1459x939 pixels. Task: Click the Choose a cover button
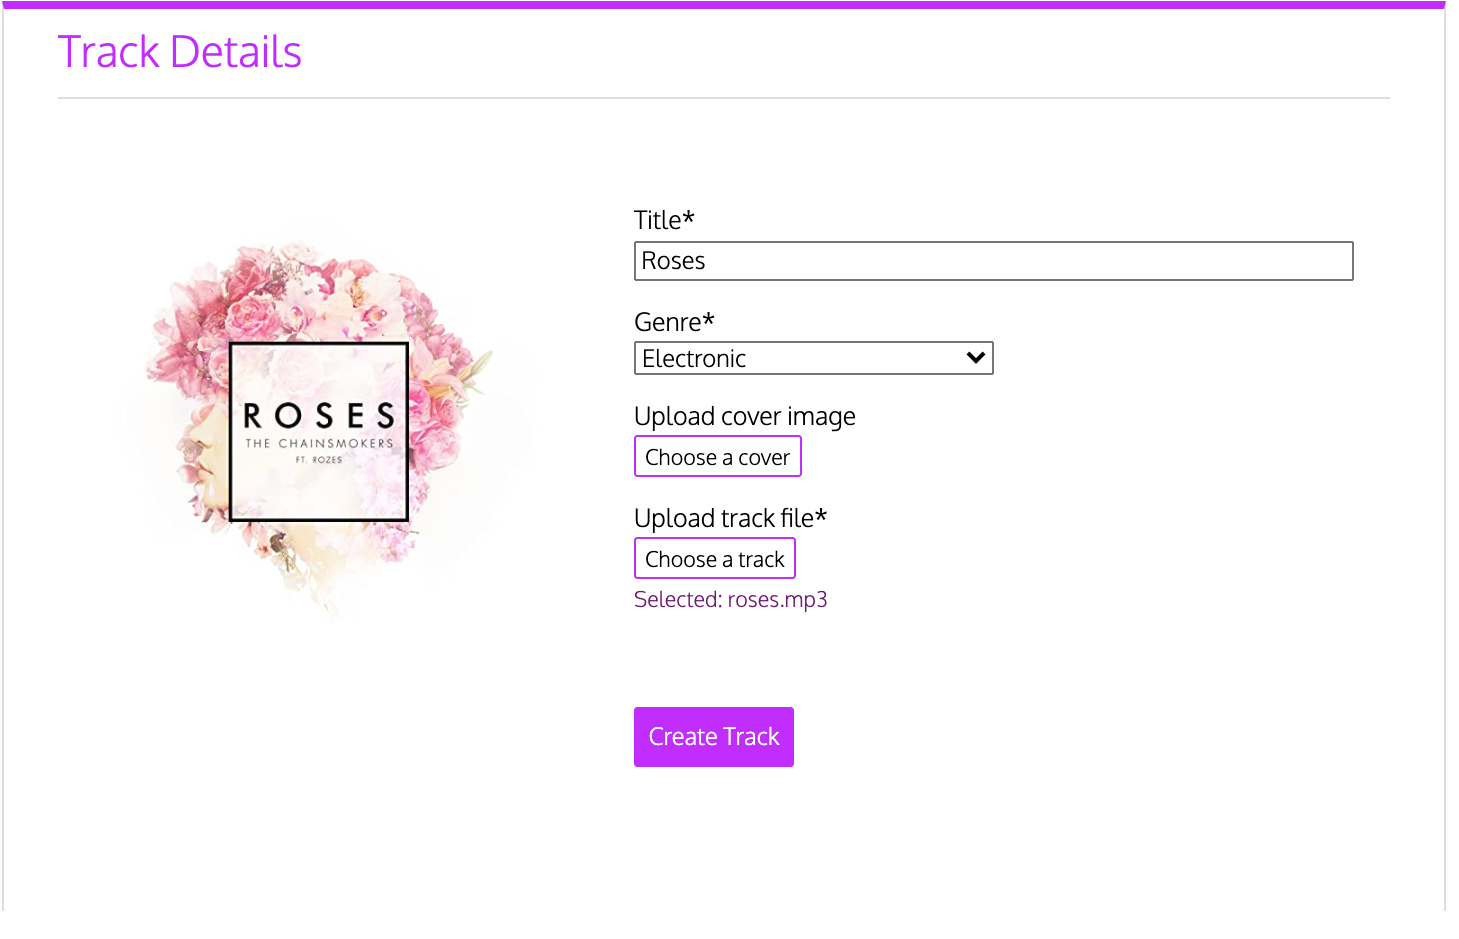tap(717, 457)
